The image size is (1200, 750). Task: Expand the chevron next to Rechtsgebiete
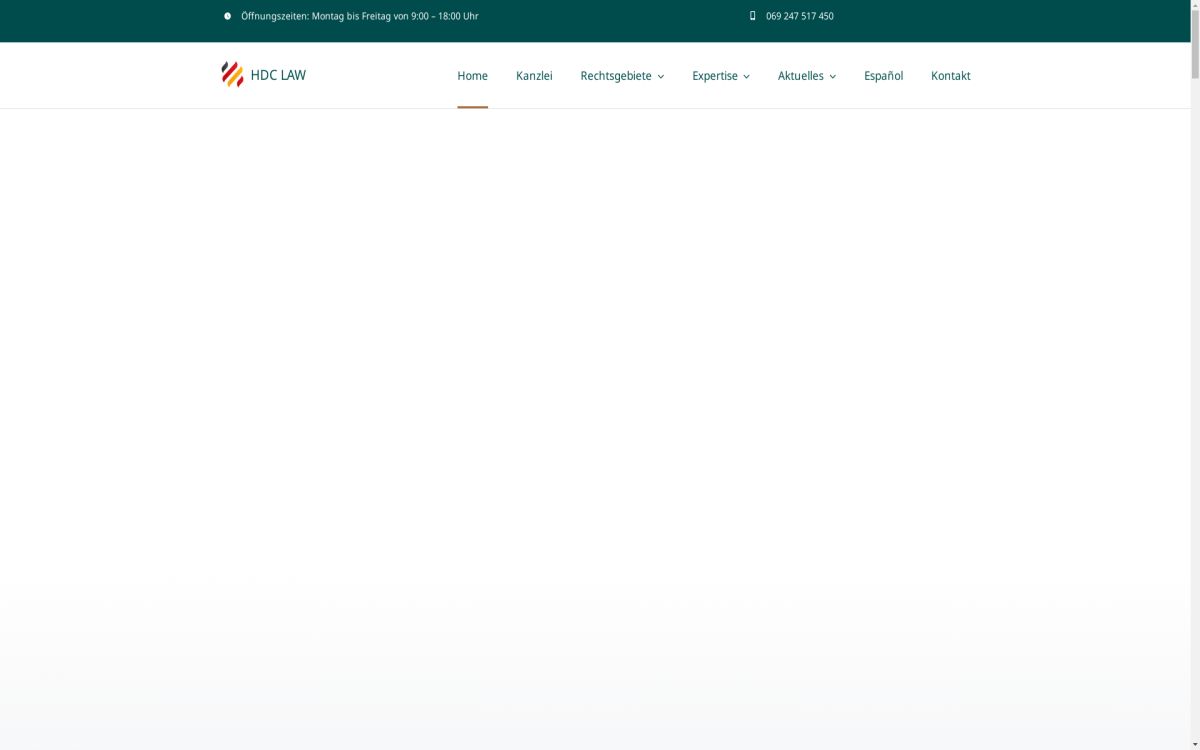661,77
